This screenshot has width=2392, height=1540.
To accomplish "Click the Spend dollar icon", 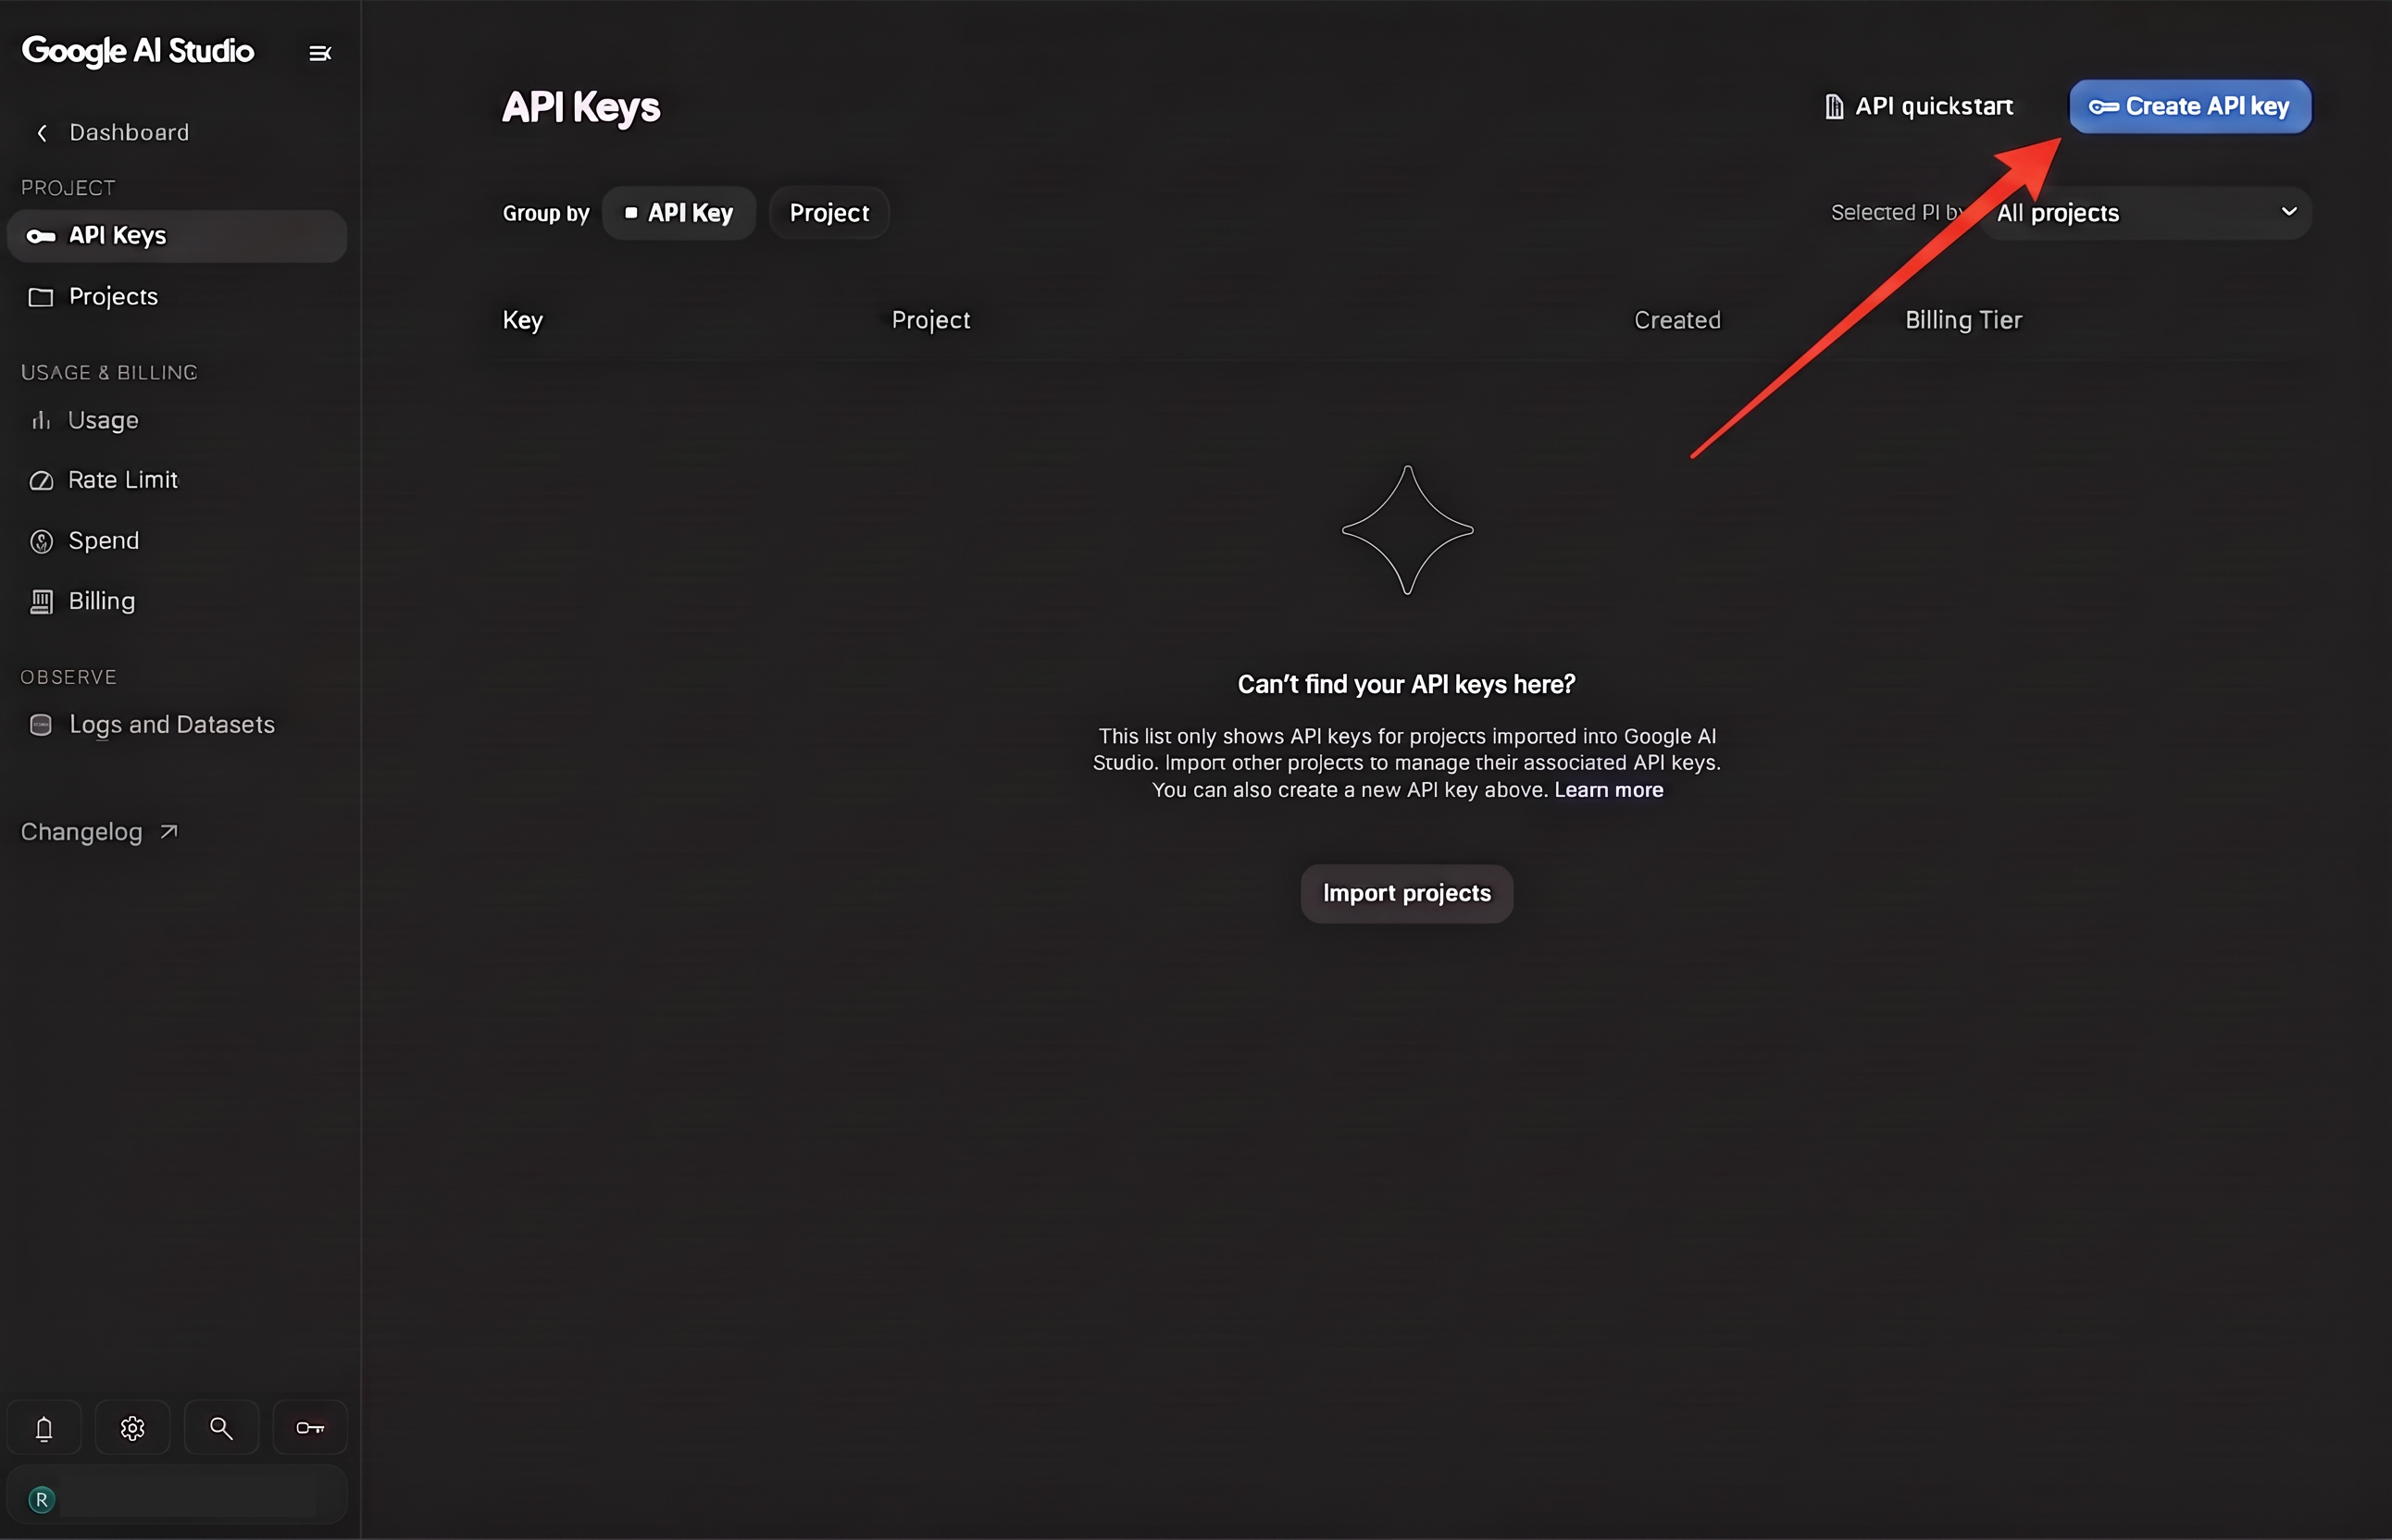I will 41,541.
